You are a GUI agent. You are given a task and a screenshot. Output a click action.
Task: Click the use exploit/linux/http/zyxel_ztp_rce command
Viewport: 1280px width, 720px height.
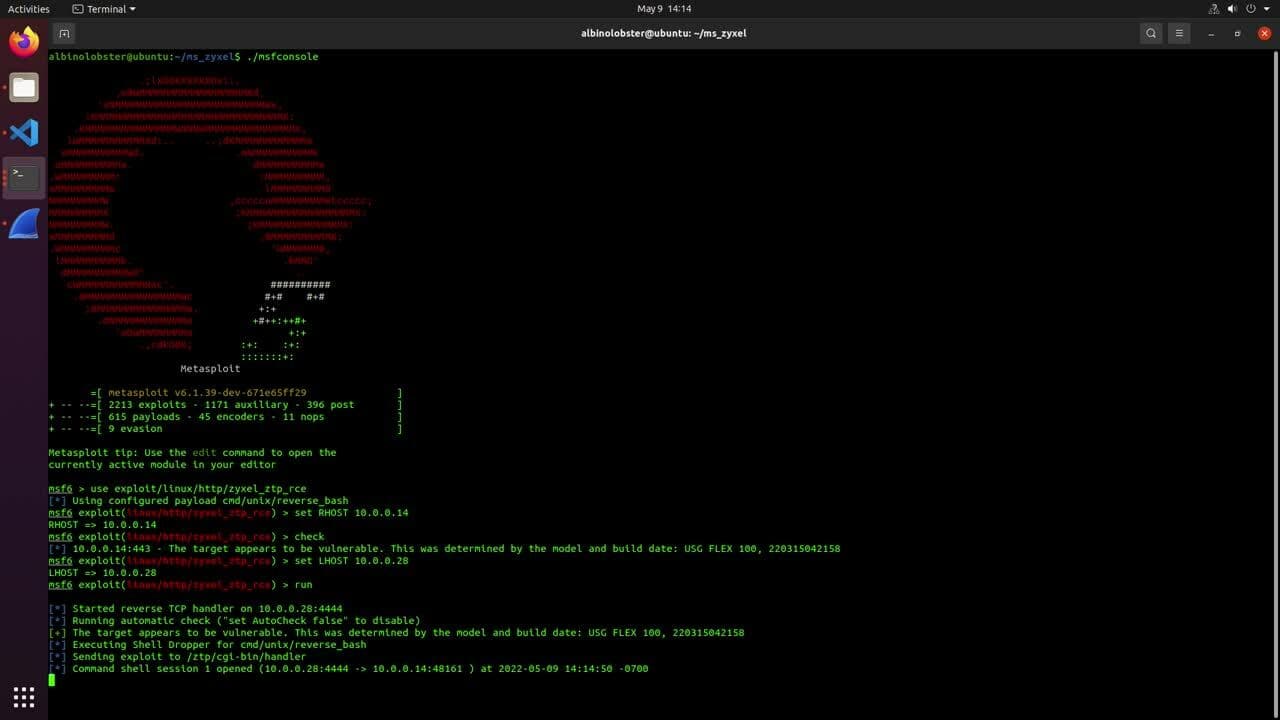(x=198, y=489)
